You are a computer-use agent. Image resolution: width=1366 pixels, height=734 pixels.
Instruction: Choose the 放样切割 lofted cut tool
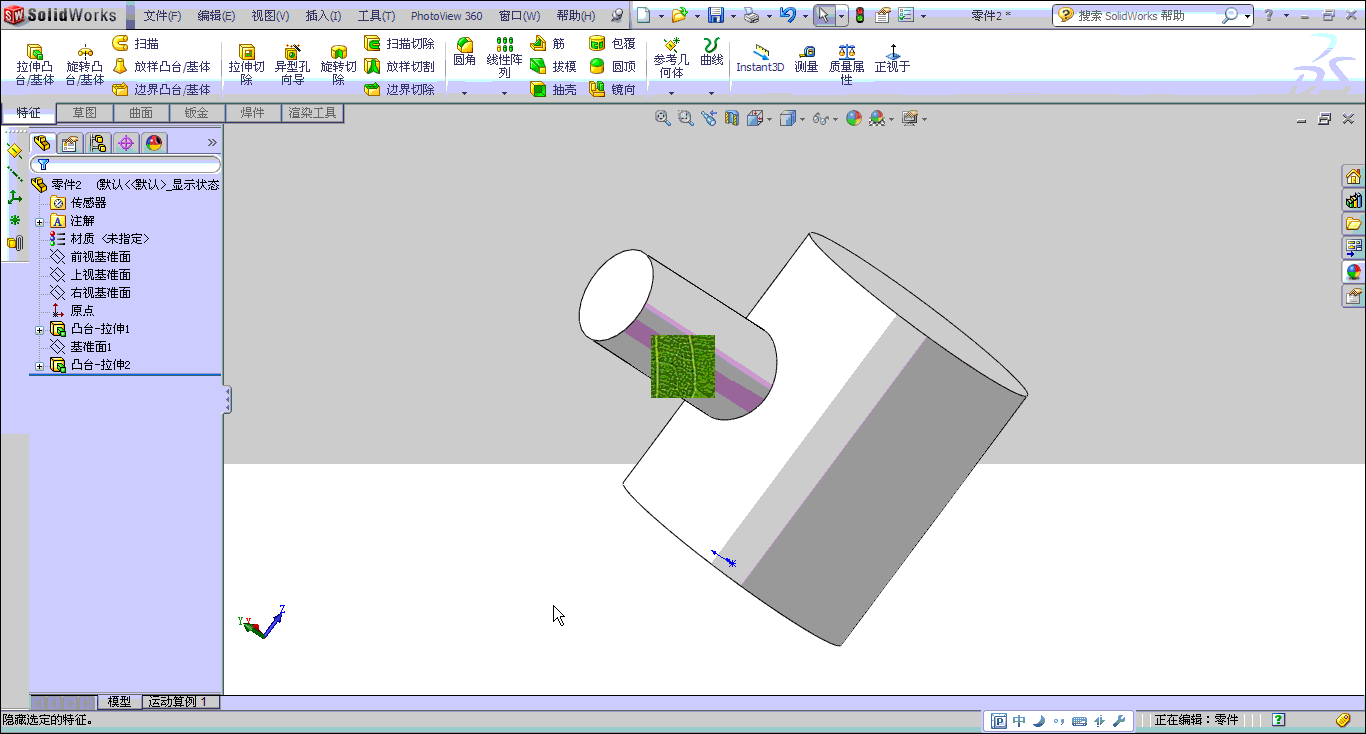coord(399,66)
